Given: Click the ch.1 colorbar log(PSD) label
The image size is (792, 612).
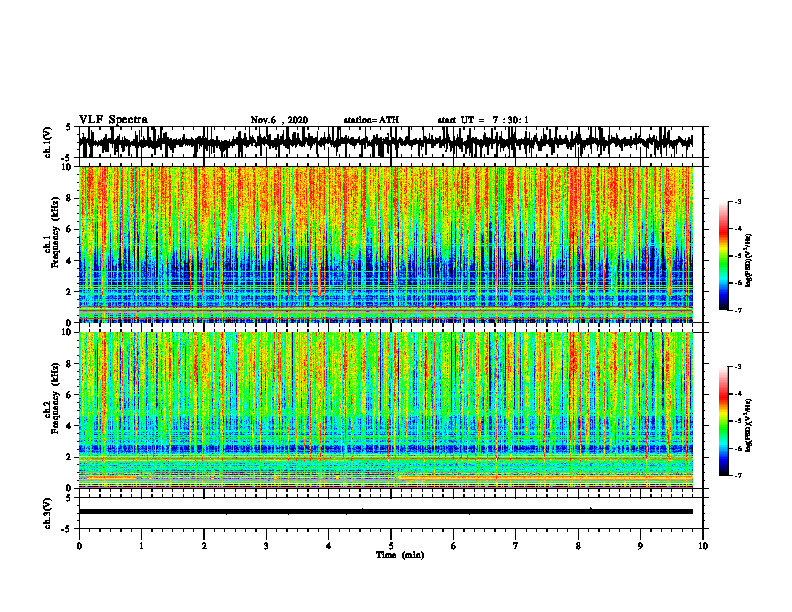Looking at the screenshot, I should (749, 261).
